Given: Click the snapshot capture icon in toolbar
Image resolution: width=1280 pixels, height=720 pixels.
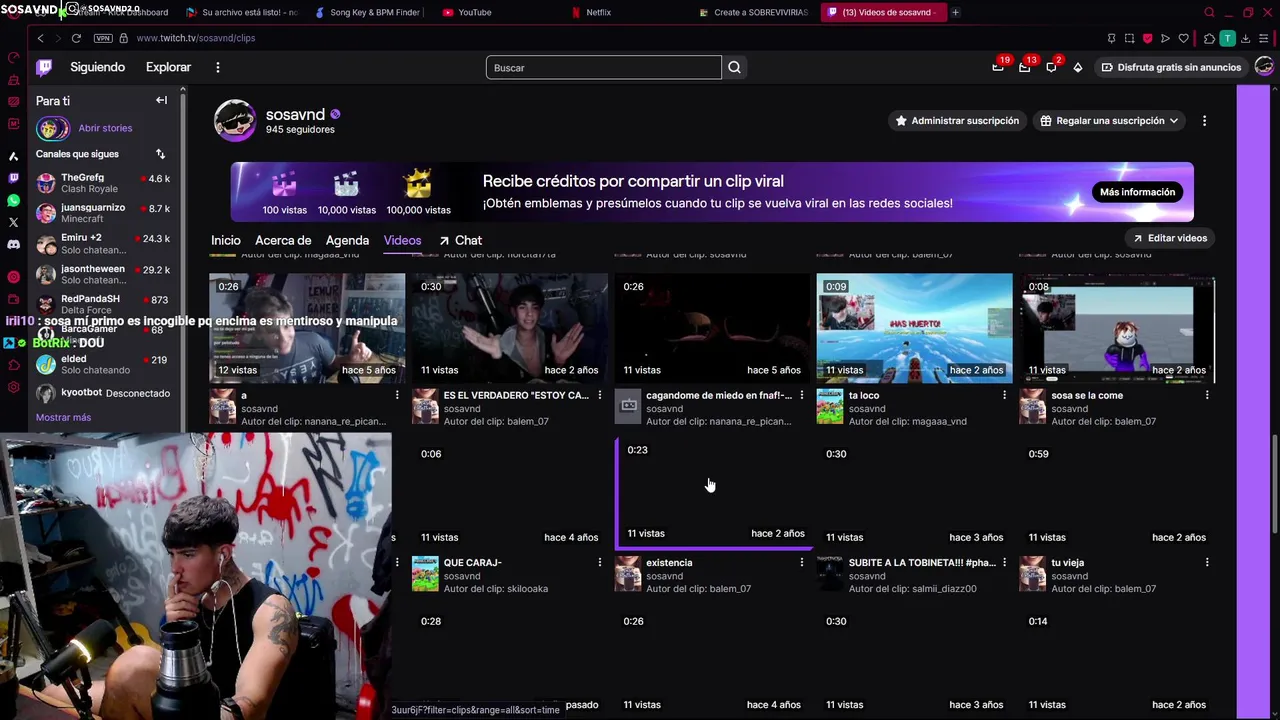Looking at the screenshot, I should pyautogui.click(x=1129, y=38).
